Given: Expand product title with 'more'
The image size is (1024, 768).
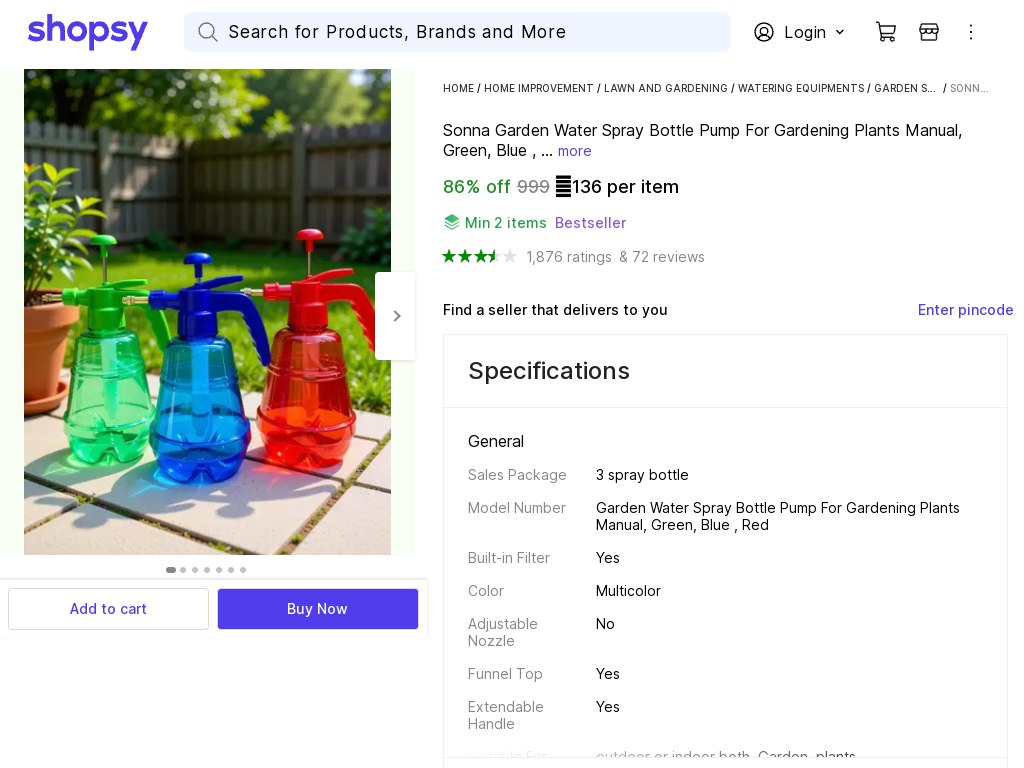Looking at the screenshot, I should pos(575,151).
